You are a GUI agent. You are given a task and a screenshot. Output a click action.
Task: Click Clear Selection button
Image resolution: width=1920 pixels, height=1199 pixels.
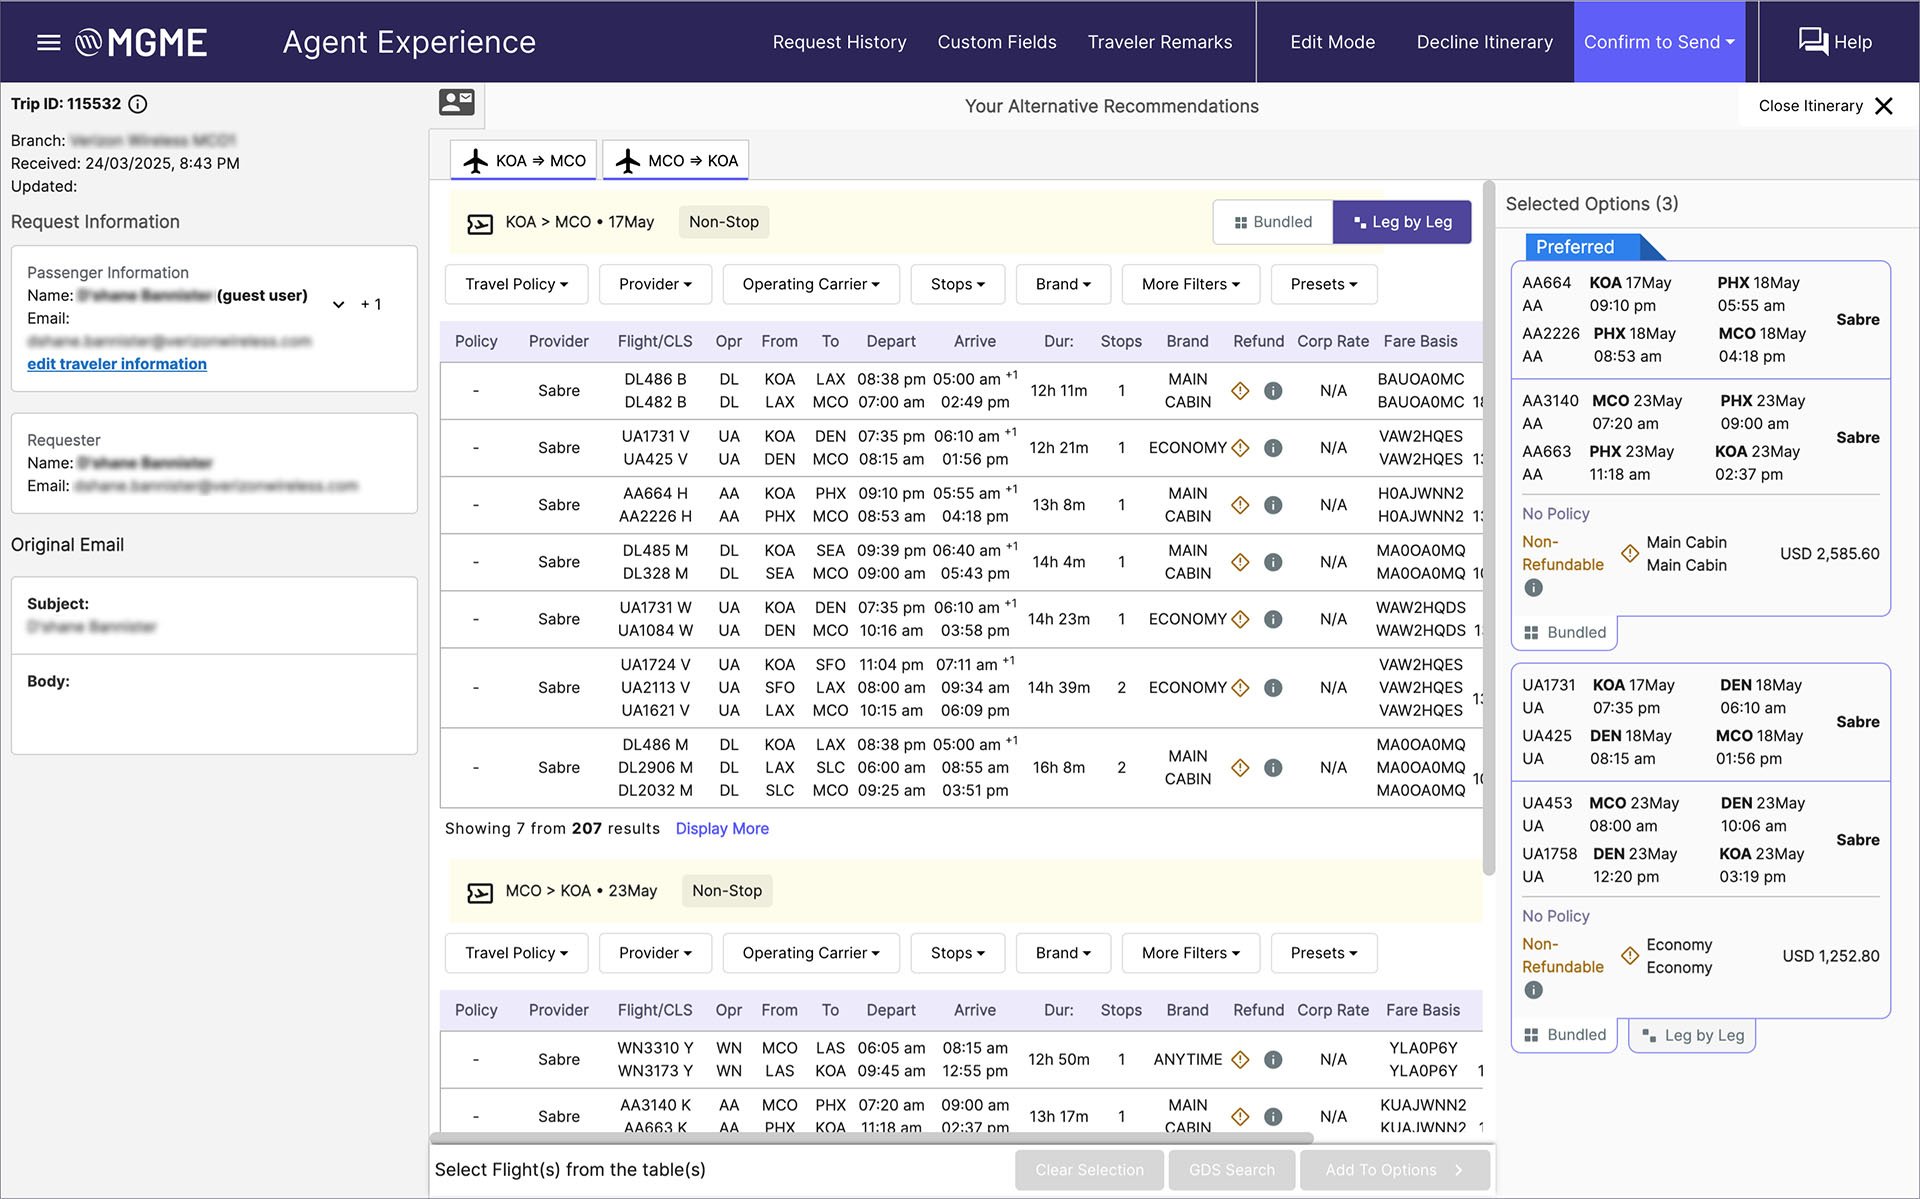[x=1089, y=1170]
